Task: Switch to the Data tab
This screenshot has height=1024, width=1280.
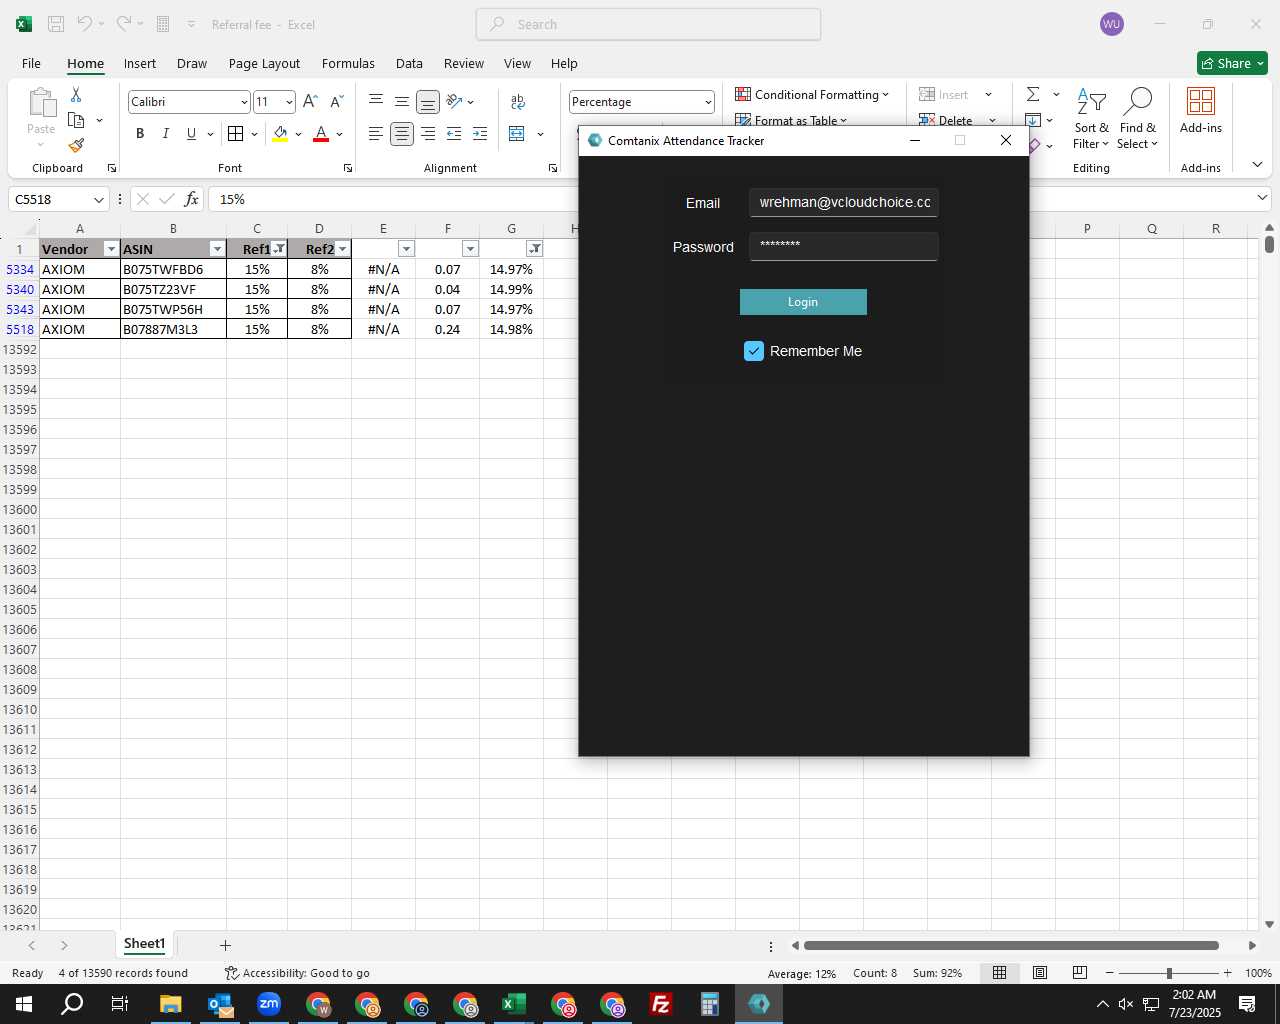Action: 409,63
